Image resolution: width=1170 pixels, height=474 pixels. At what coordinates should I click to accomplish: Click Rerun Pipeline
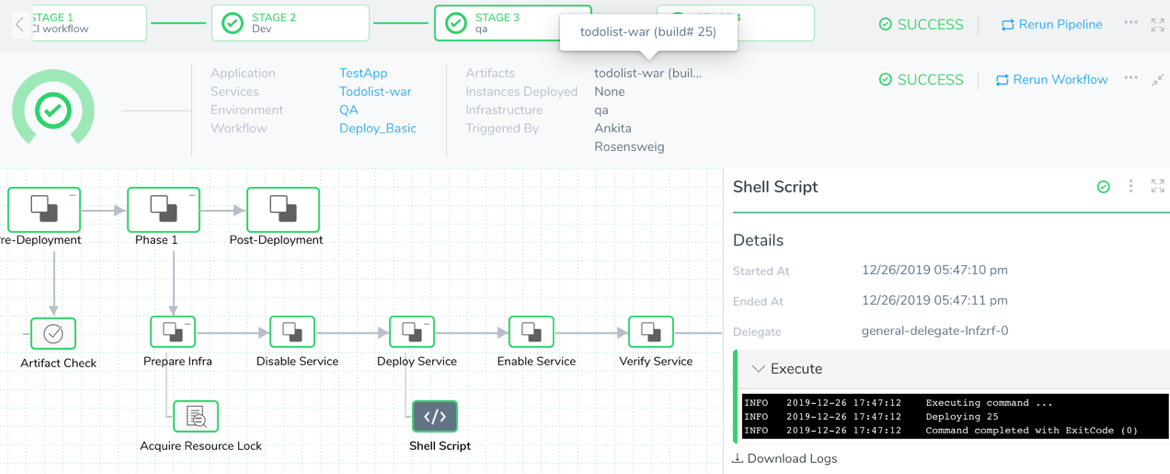click(x=1051, y=25)
